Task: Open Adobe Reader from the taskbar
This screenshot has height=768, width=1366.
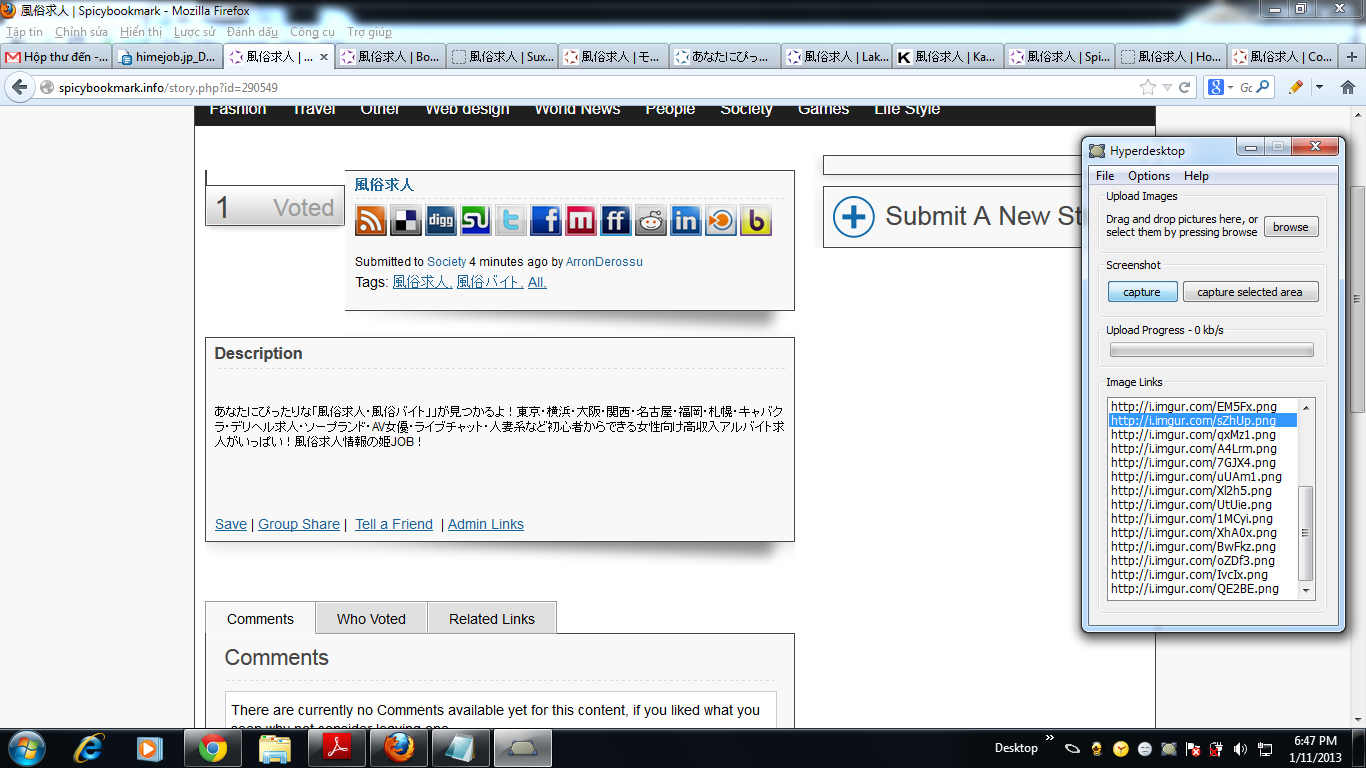Action: pos(336,748)
